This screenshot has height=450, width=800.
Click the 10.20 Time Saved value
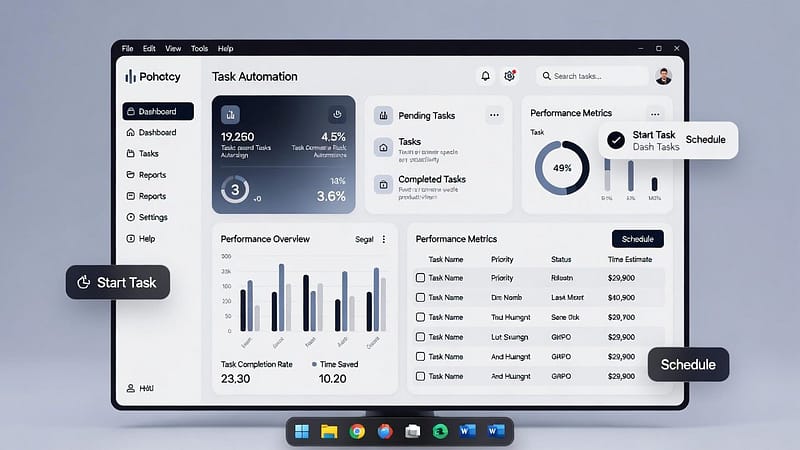click(332, 379)
